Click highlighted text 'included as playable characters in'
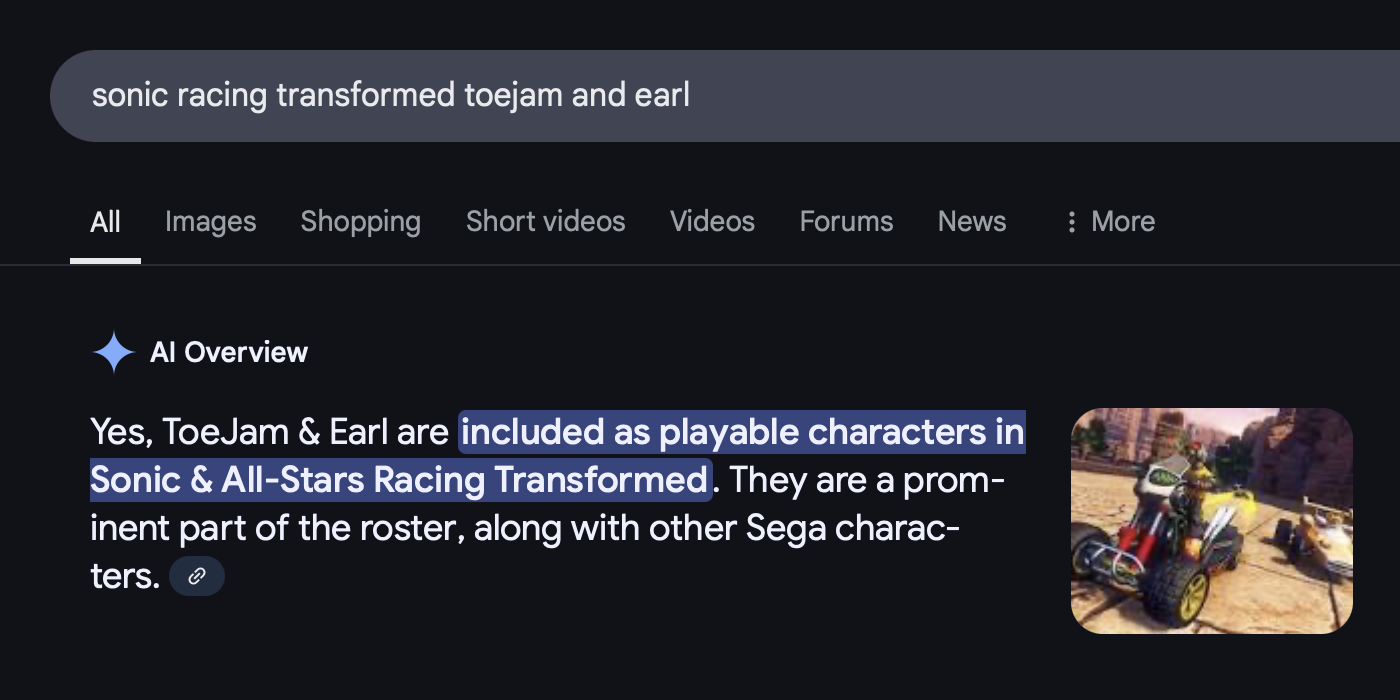 (x=742, y=432)
